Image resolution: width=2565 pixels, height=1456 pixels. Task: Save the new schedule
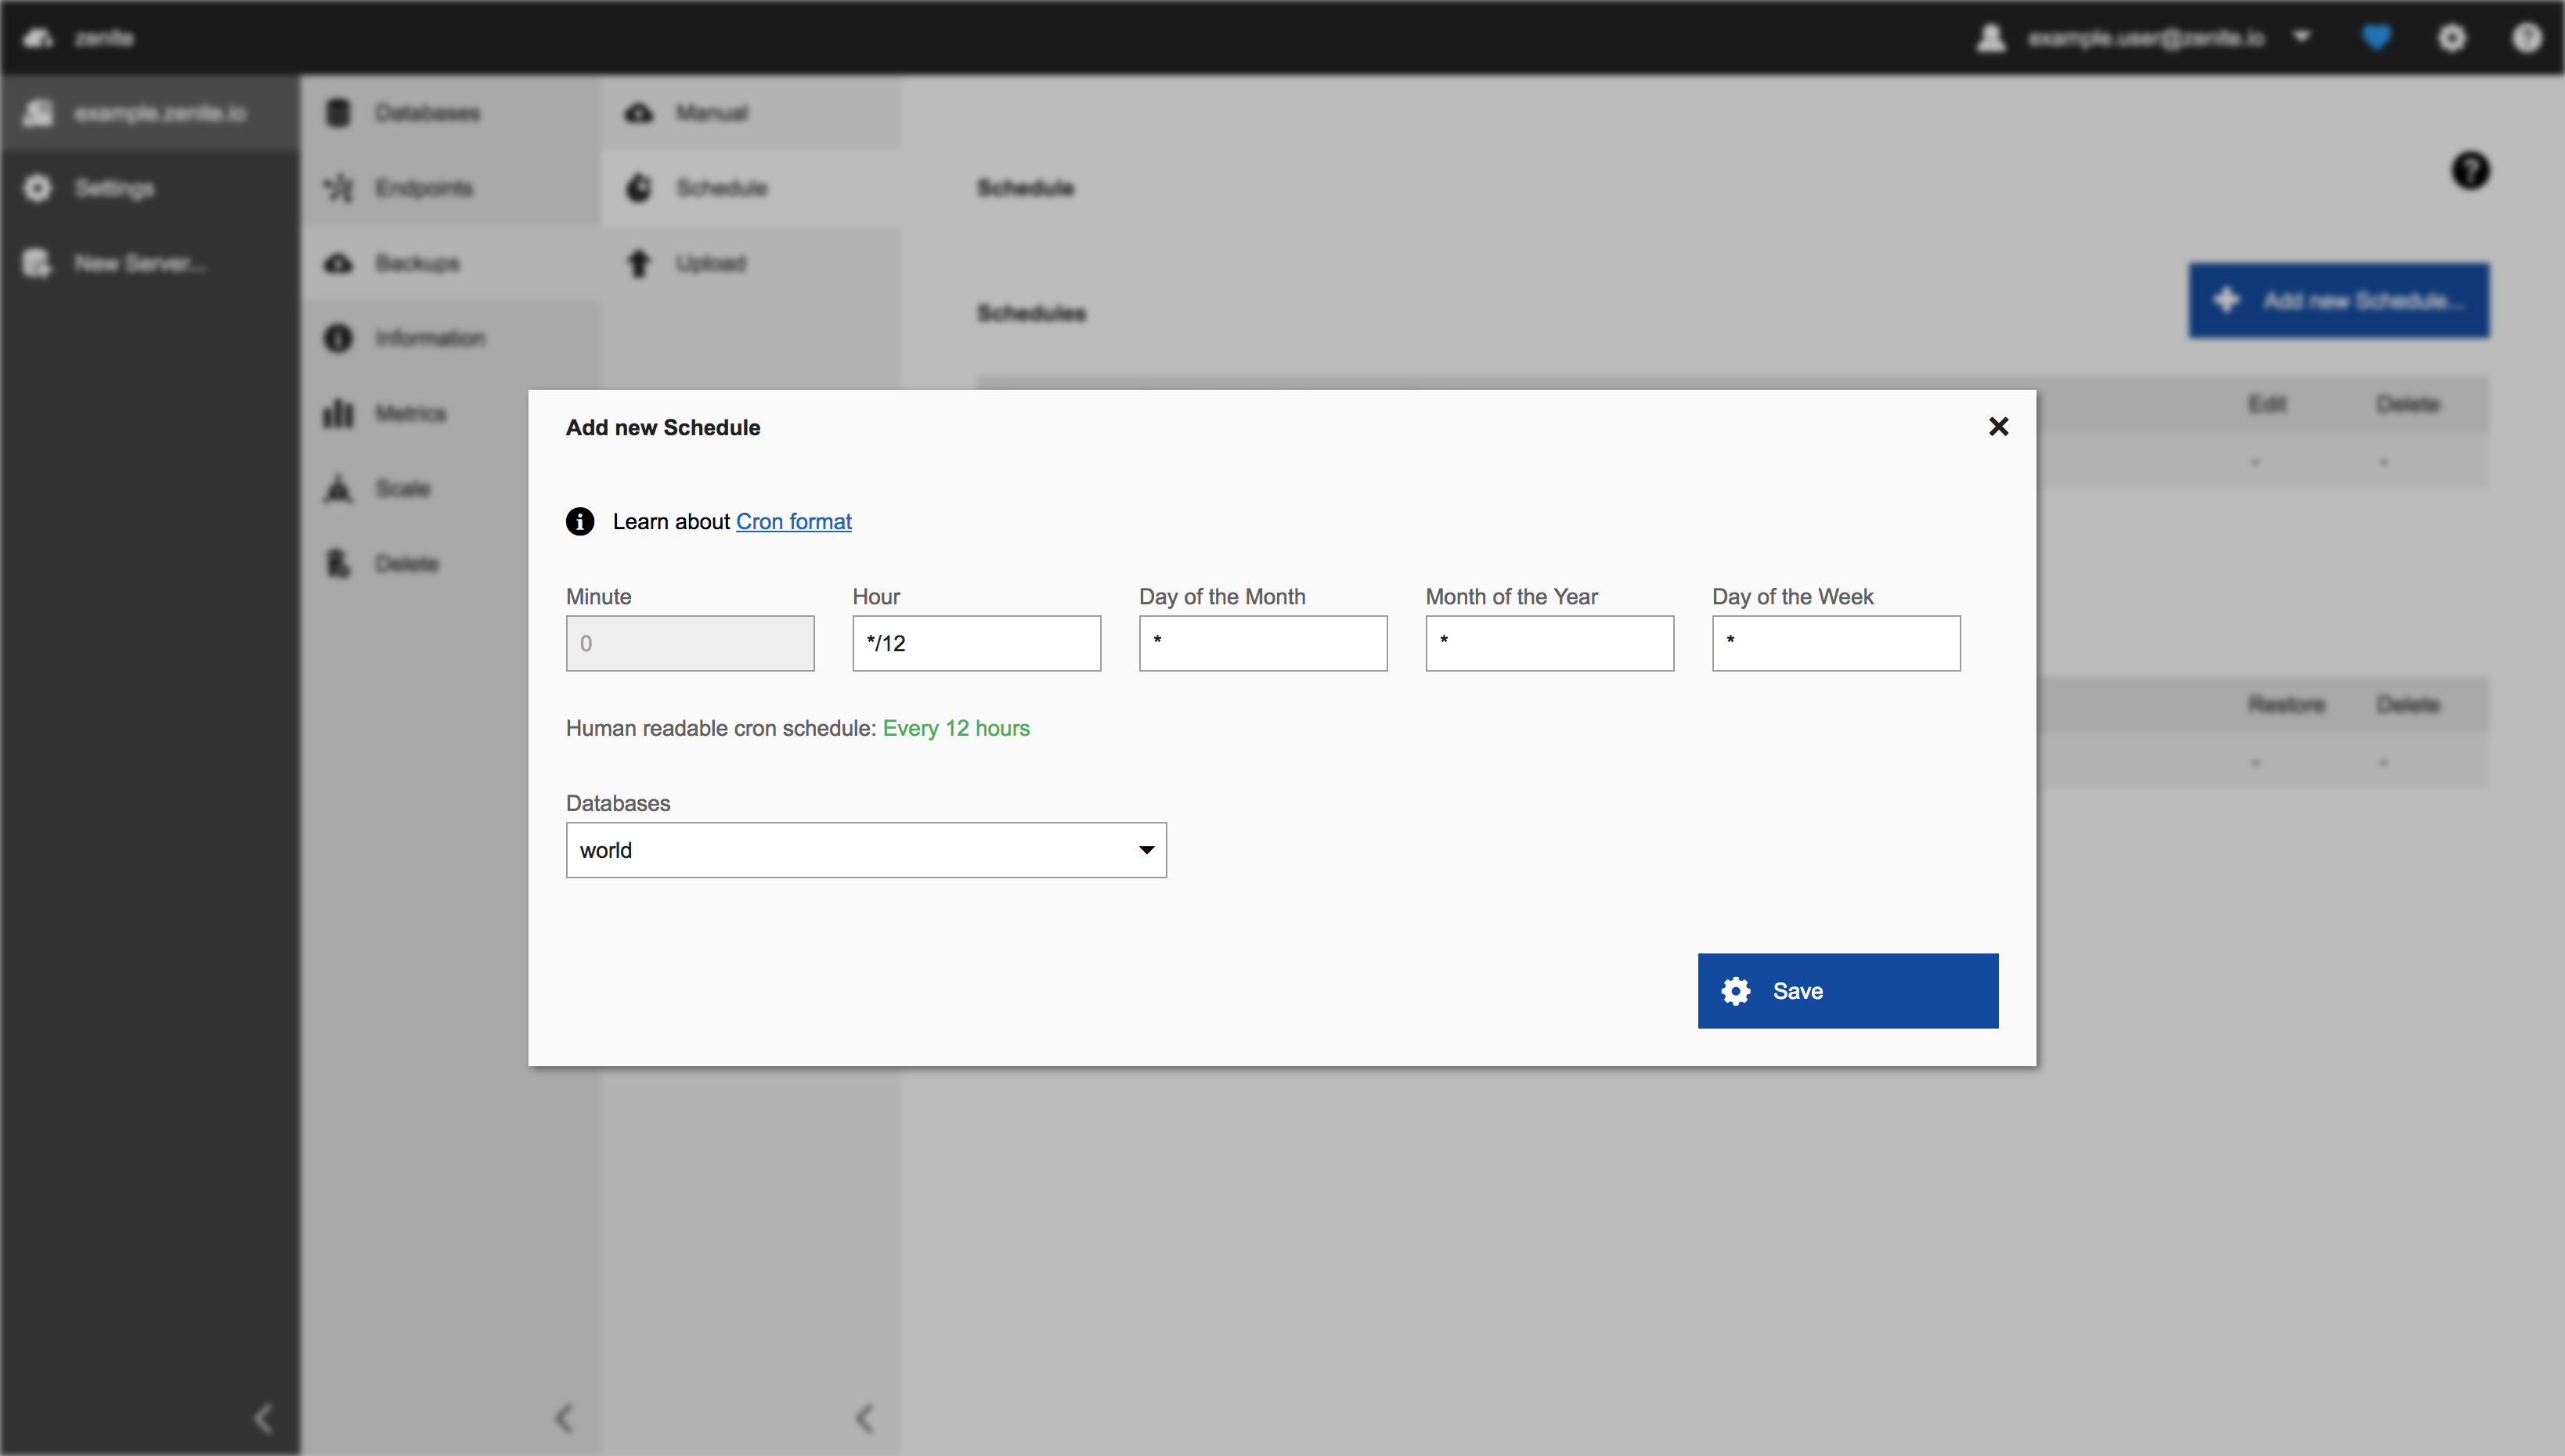1847,990
